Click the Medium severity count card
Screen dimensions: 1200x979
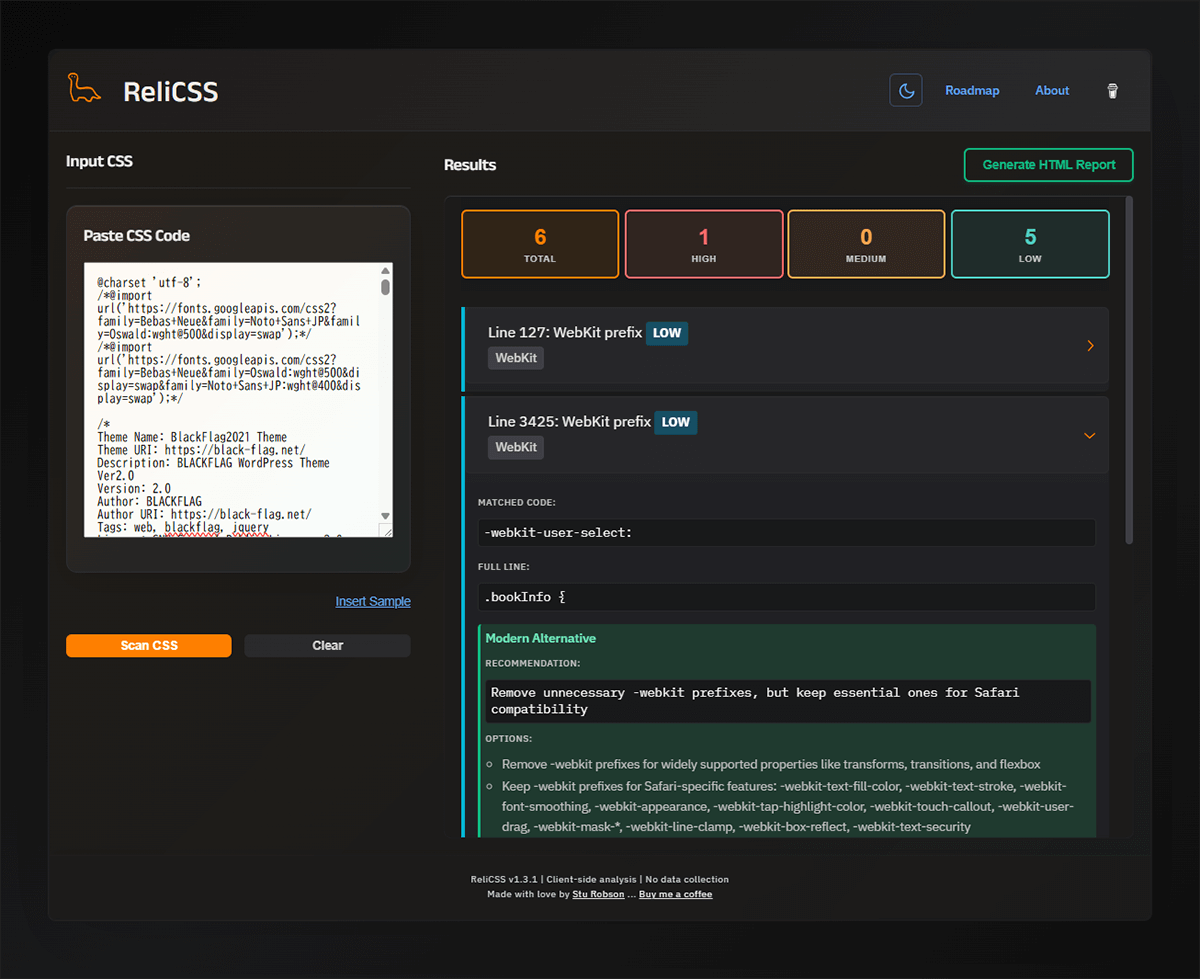tap(866, 244)
